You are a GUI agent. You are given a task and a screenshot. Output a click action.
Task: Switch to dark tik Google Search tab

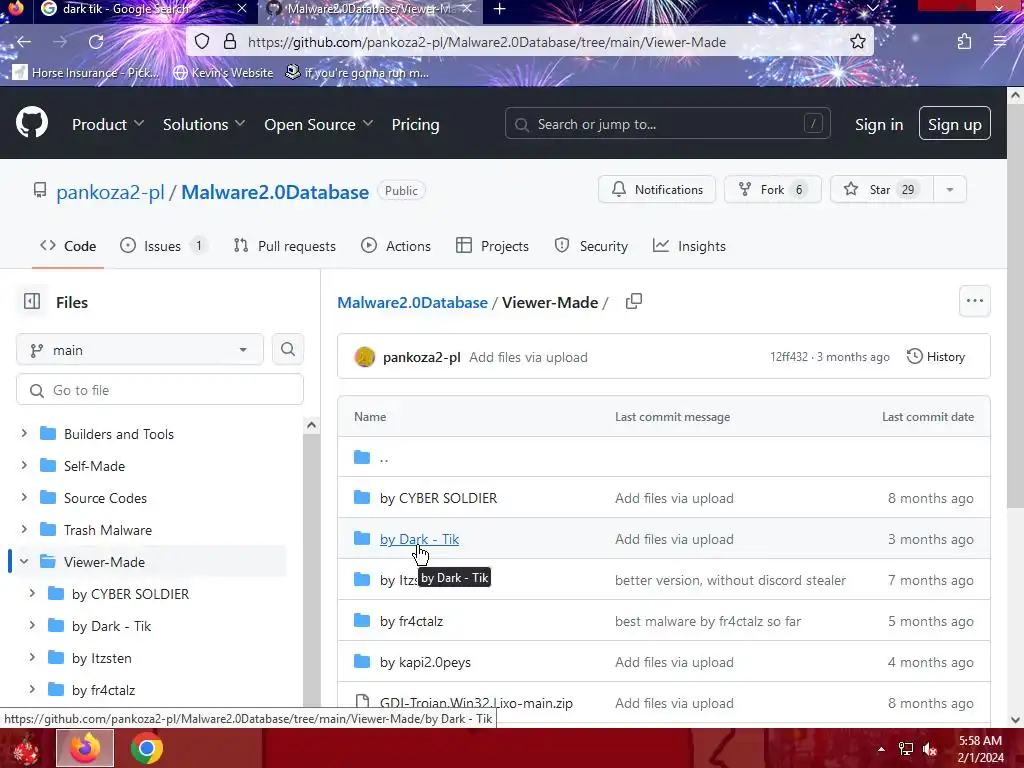point(144,9)
